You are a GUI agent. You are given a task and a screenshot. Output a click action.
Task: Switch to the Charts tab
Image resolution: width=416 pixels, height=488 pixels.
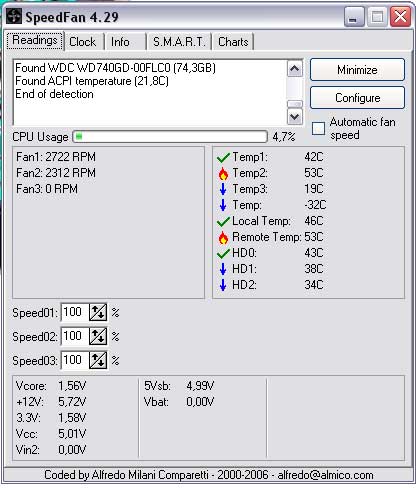pyautogui.click(x=233, y=42)
